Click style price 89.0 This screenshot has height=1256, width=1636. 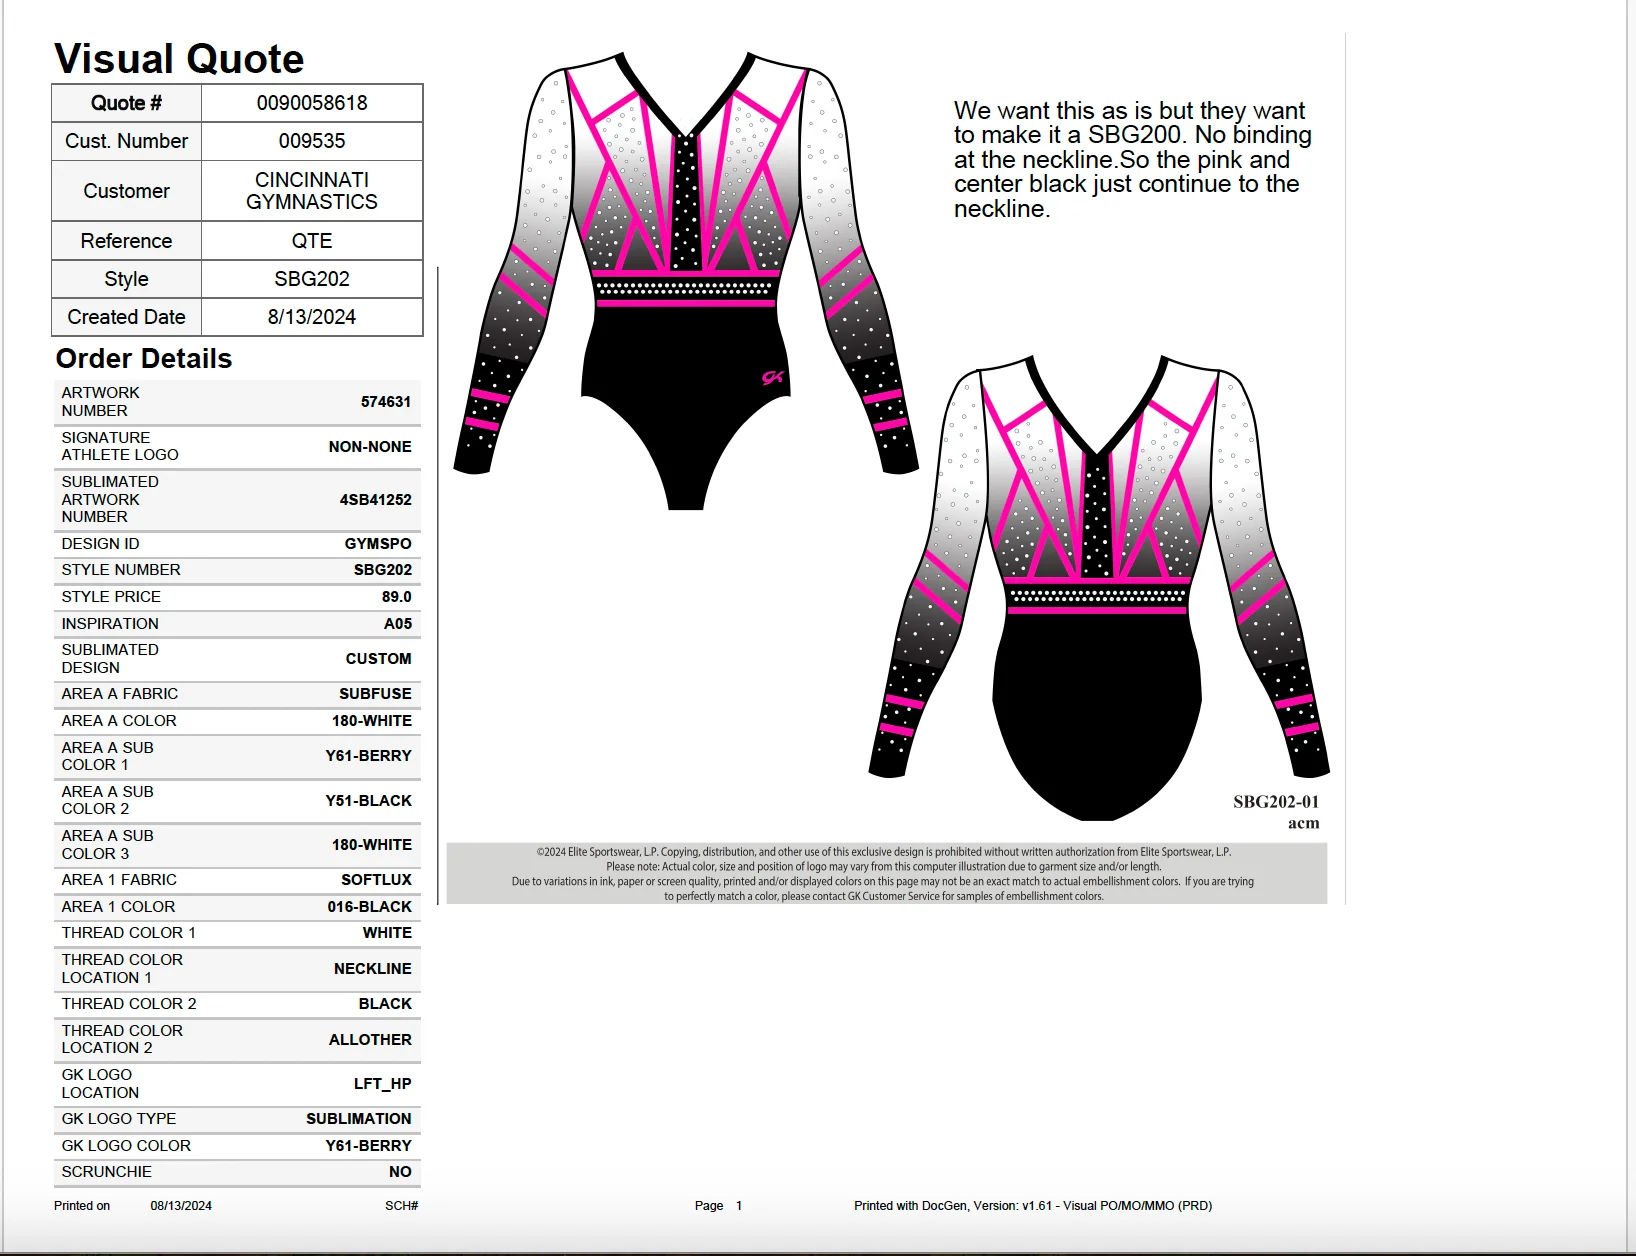click(396, 596)
